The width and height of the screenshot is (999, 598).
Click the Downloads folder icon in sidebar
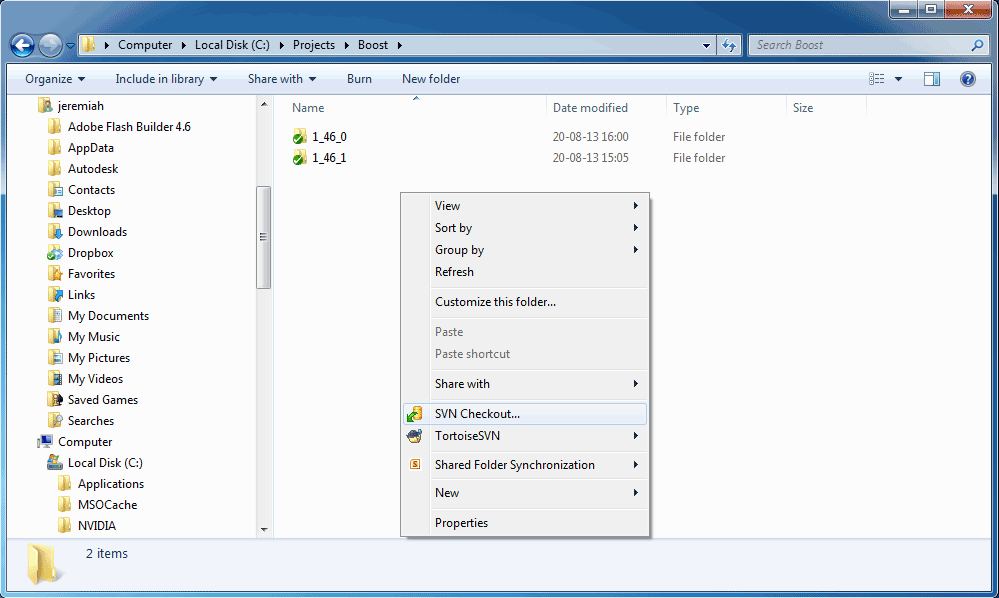(55, 232)
